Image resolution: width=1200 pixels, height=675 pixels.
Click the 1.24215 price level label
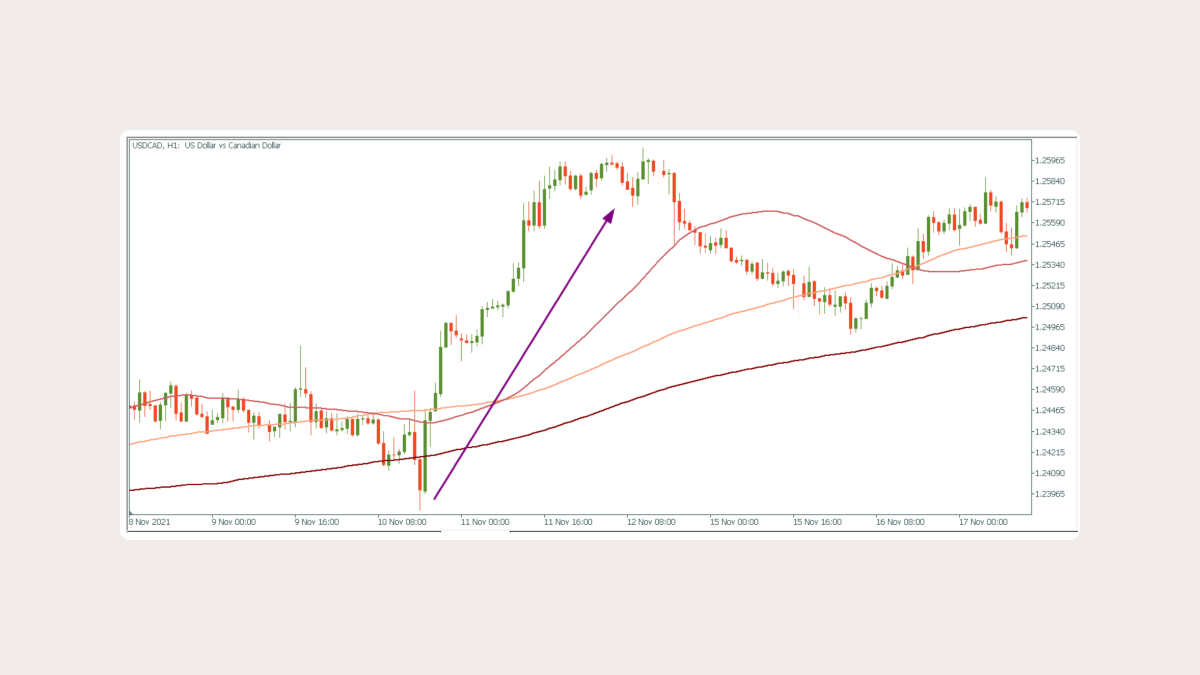1051,452
